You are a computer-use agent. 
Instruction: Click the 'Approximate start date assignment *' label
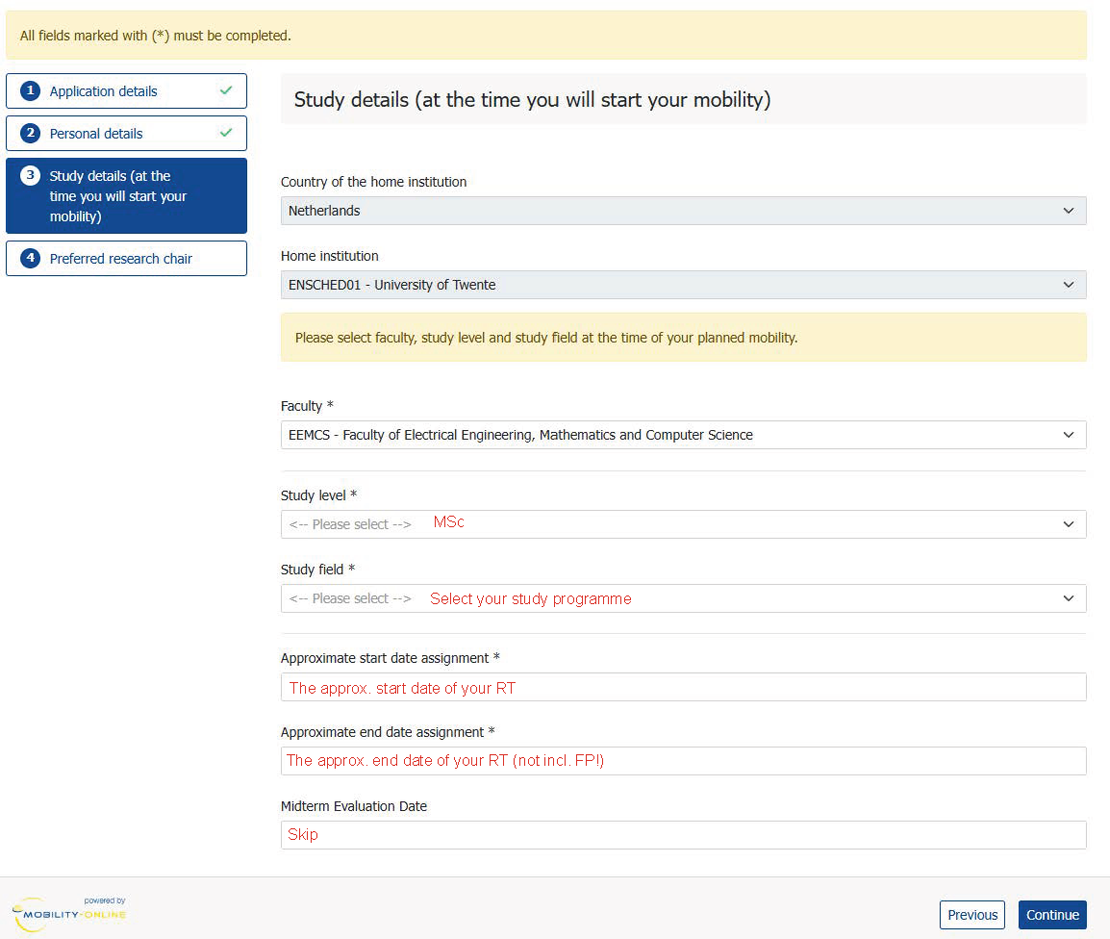tap(390, 658)
